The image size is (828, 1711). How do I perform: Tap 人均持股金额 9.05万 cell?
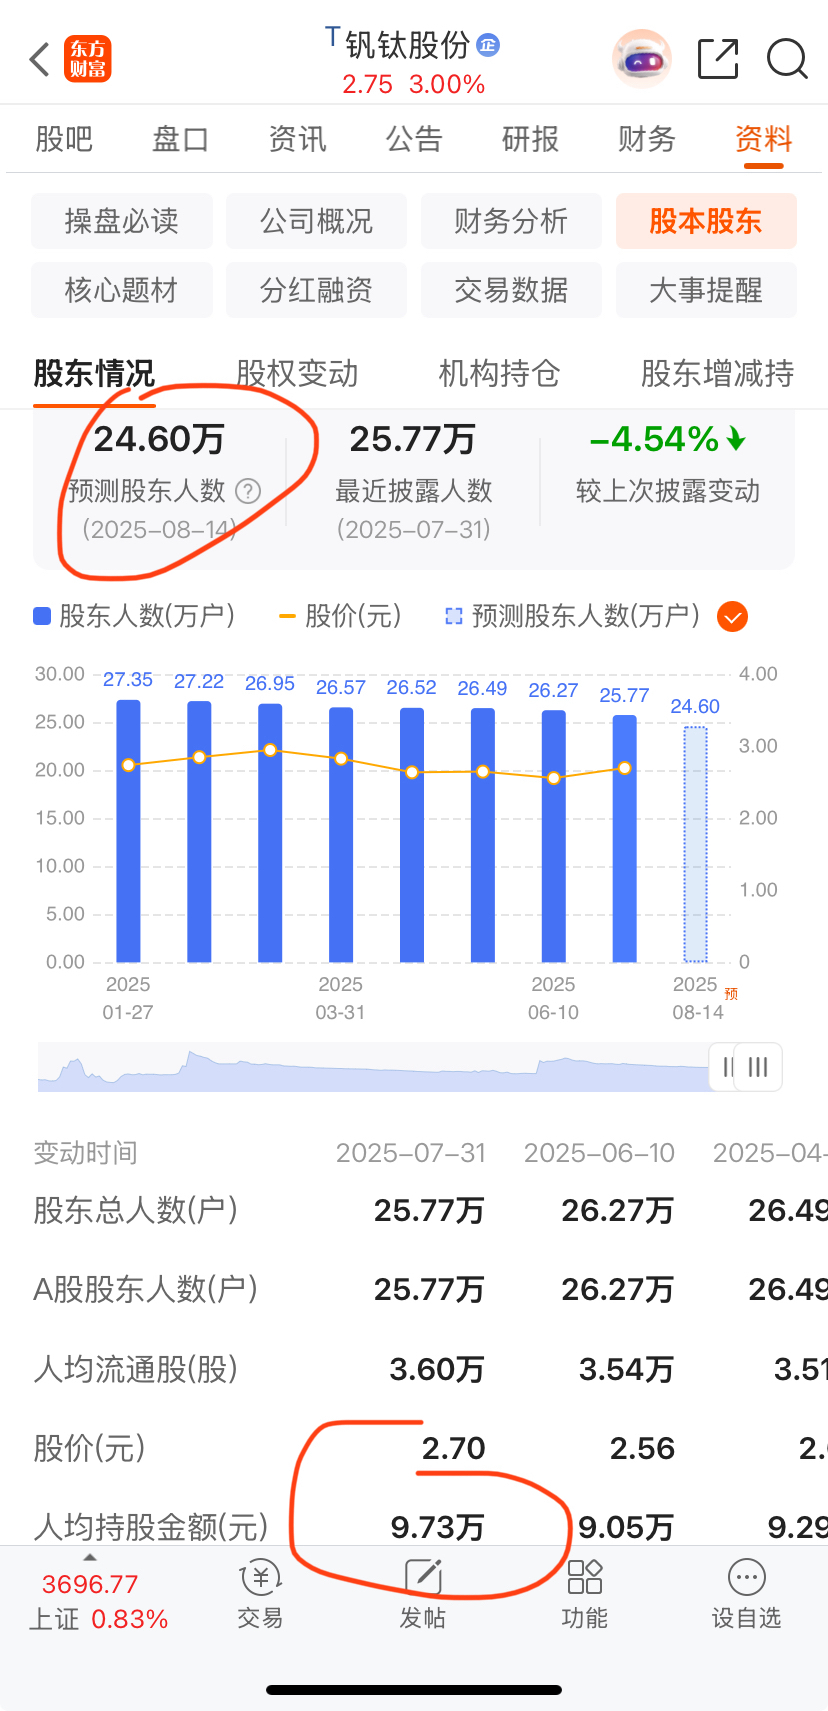(x=626, y=1527)
